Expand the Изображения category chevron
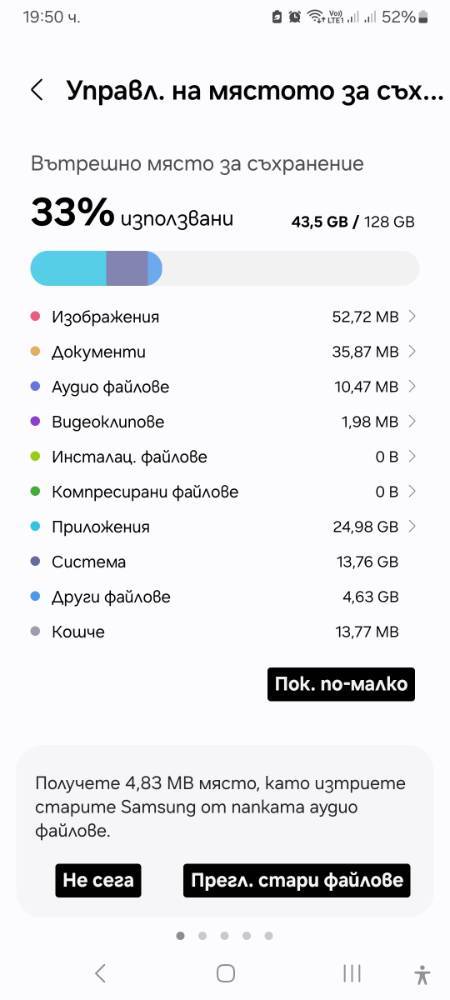The image size is (450, 1000). (412, 316)
